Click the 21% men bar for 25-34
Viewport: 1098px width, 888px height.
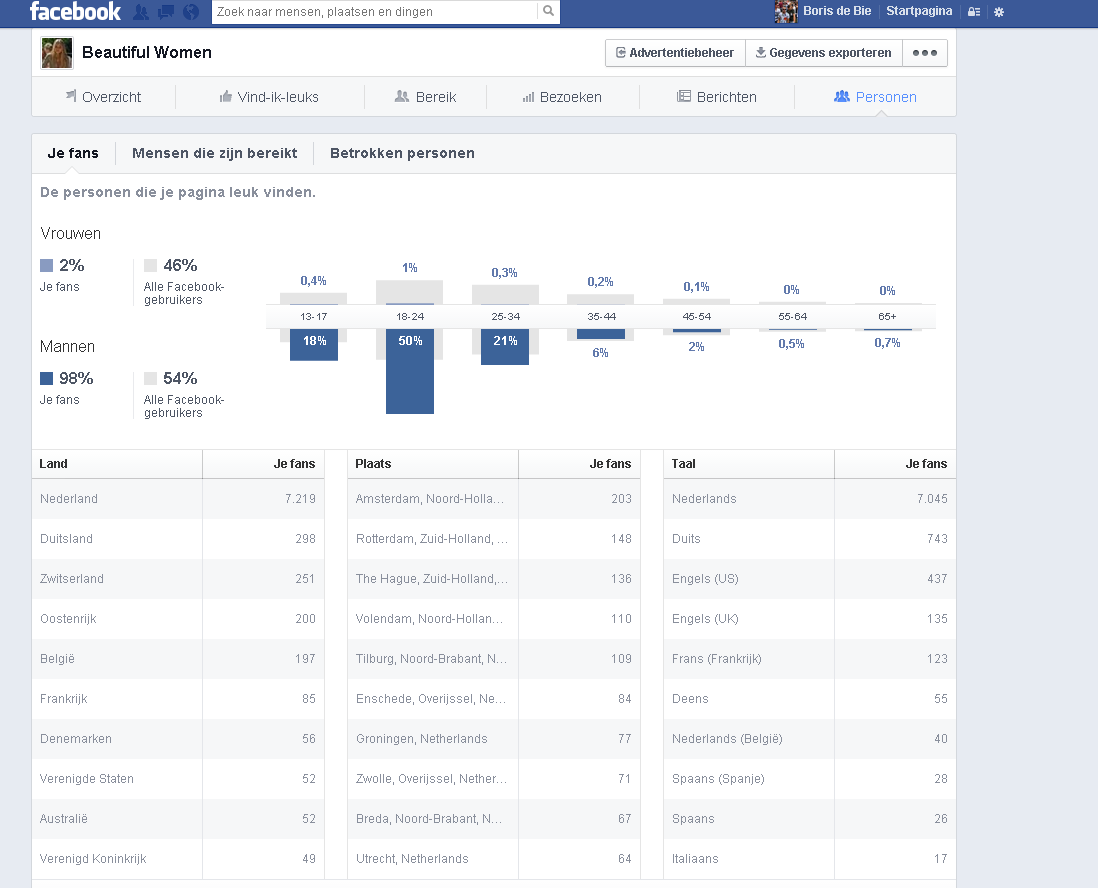tap(505, 347)
